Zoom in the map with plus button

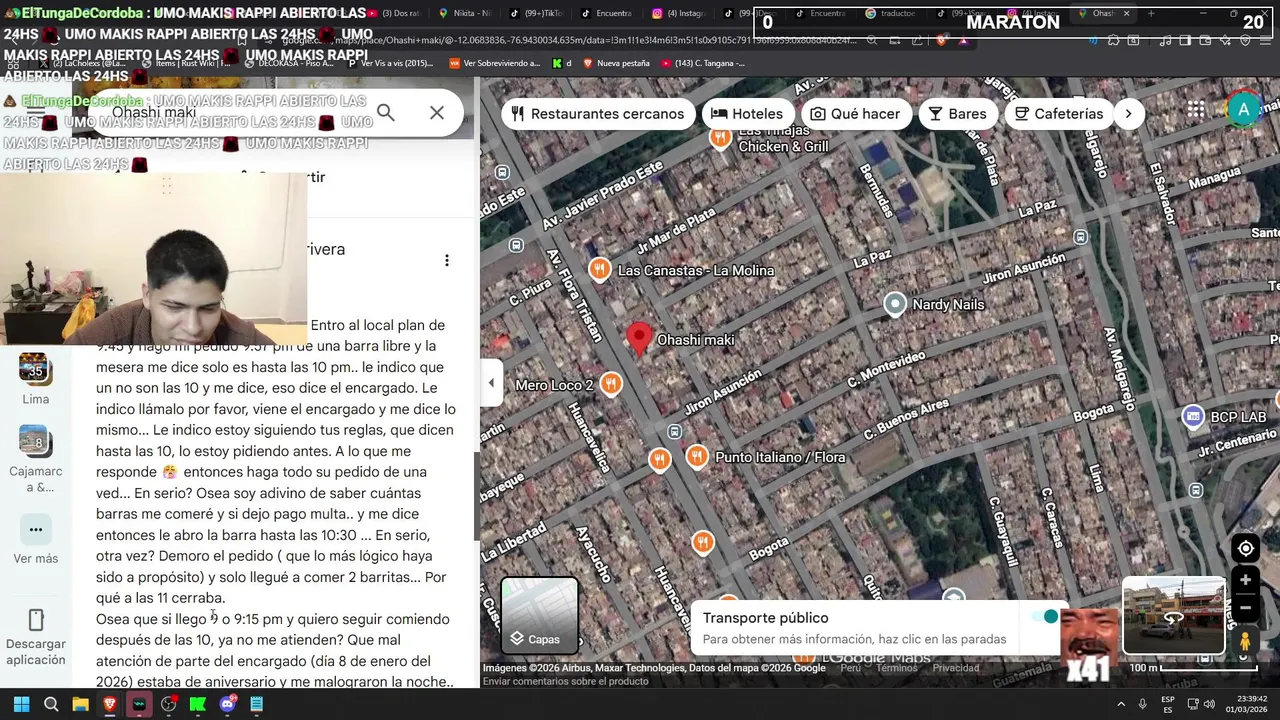pyautogui.click(x=1245, y=580)
